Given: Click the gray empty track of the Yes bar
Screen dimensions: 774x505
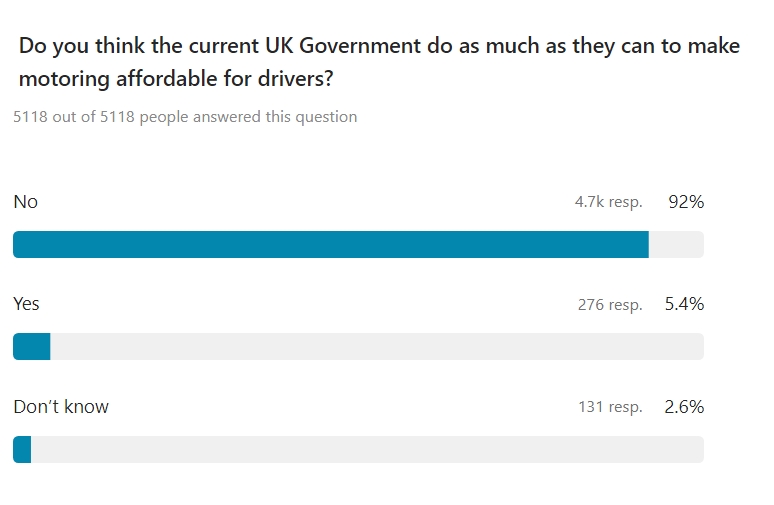Looking at the screenshot, I should (377, 347).
